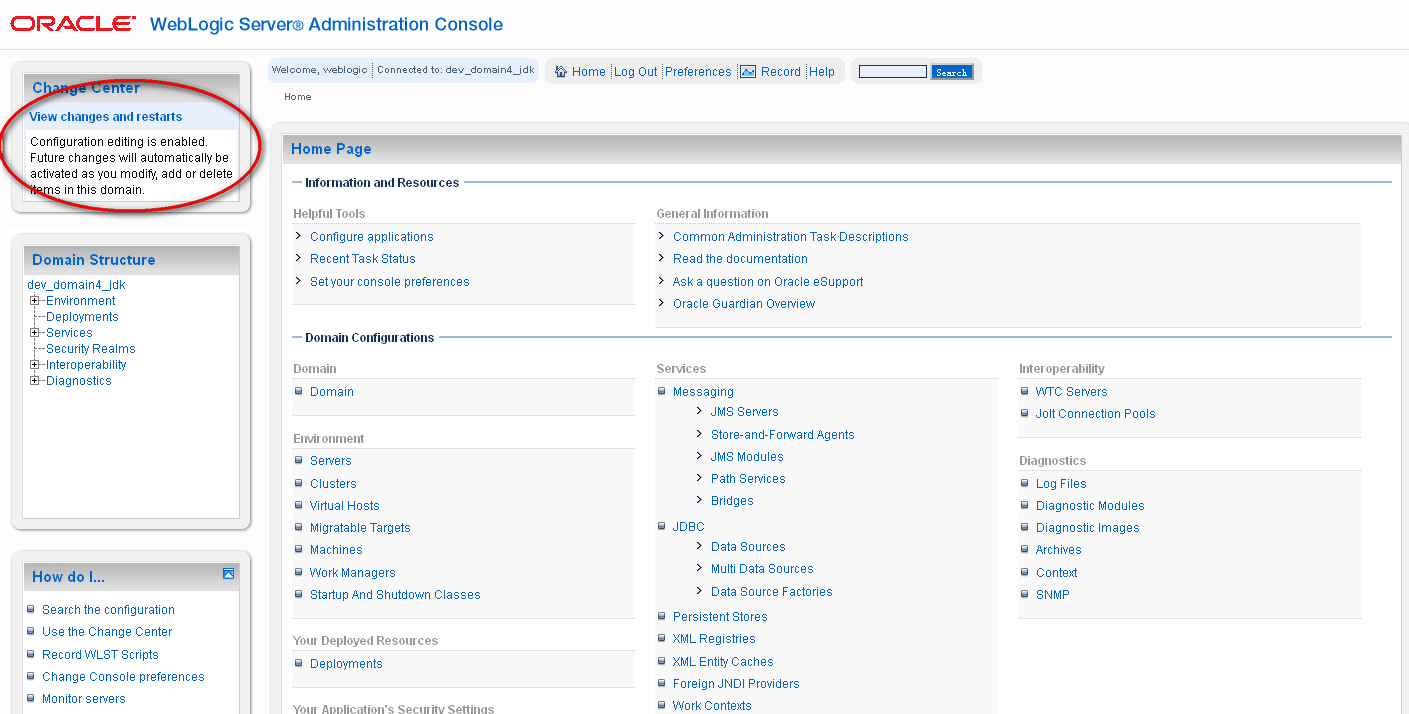Expand the Diagnostics tree node

click(x=35, y=381)
